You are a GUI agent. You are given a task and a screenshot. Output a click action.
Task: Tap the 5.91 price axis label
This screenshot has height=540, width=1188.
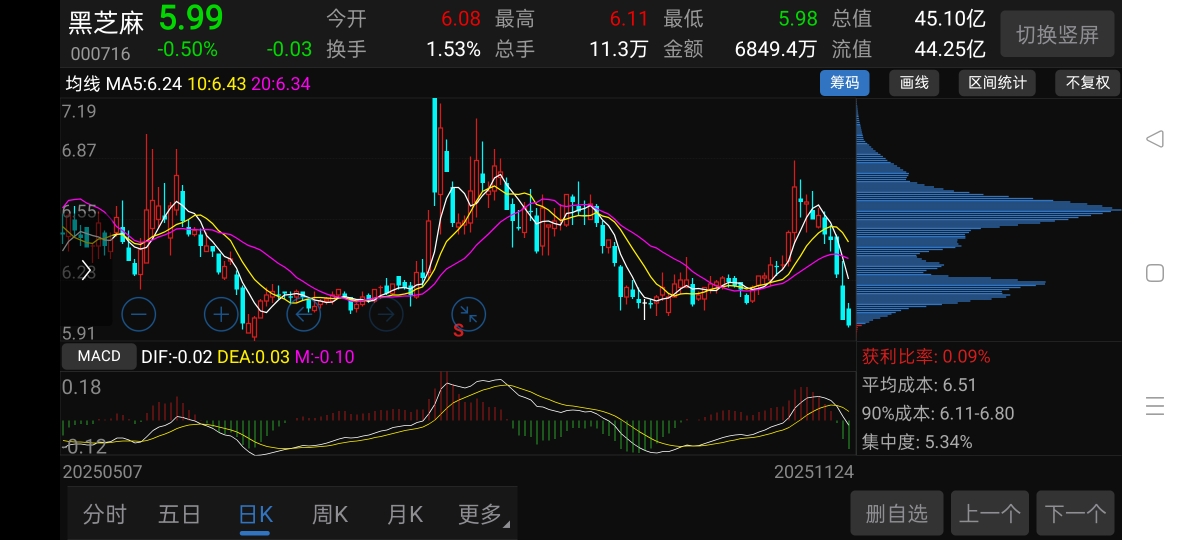79,333
